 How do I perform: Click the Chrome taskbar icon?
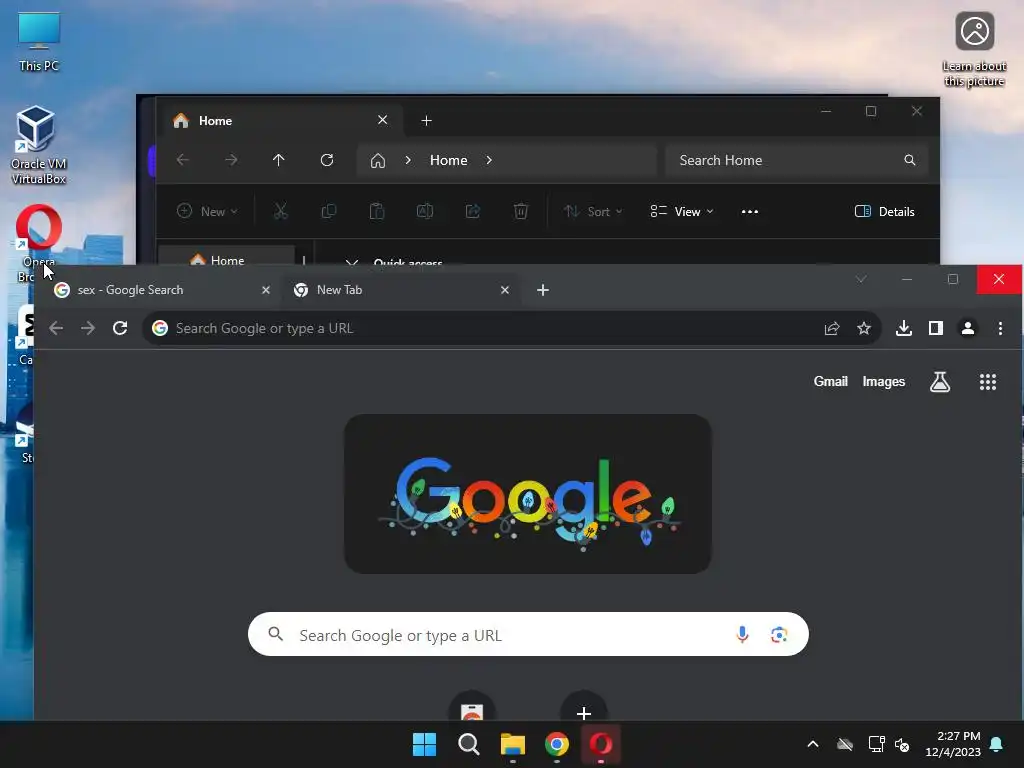(x=556, y=744)
